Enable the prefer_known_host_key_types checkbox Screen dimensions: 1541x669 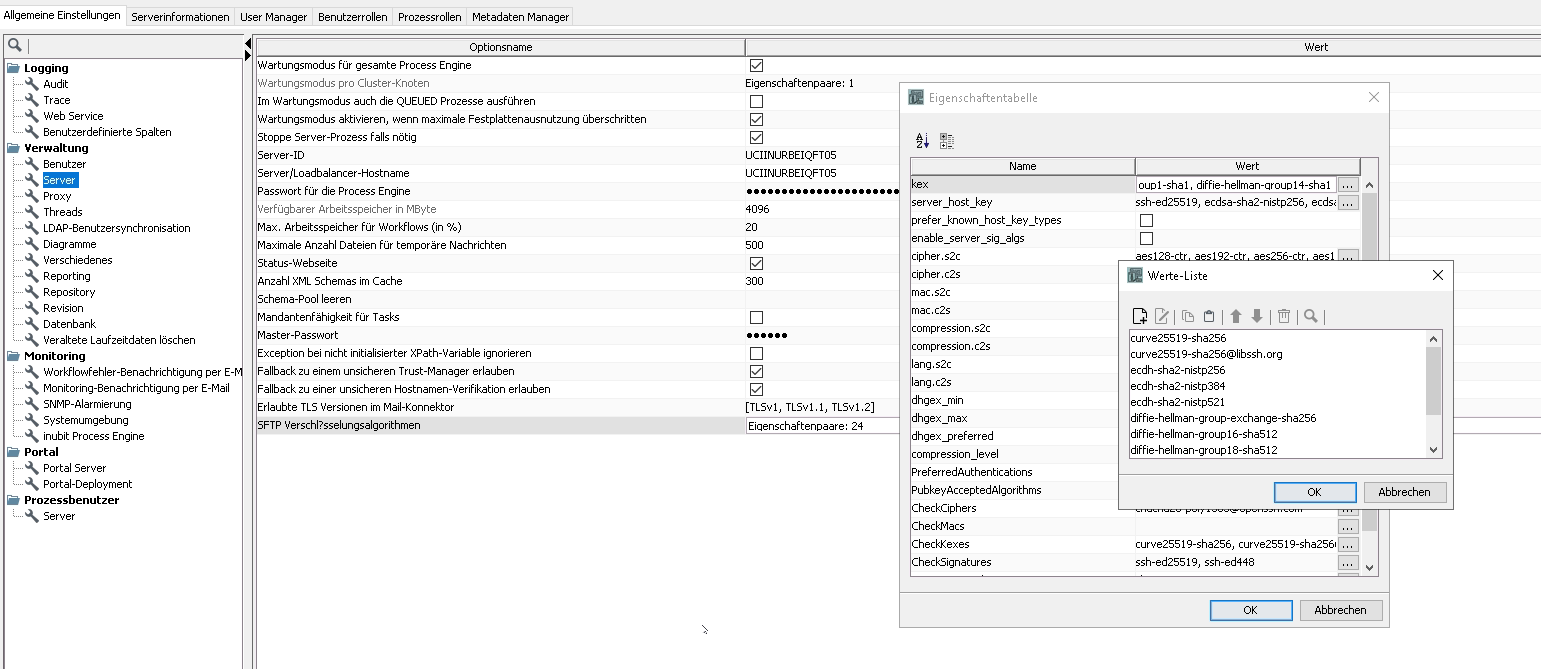[1147, 220]
